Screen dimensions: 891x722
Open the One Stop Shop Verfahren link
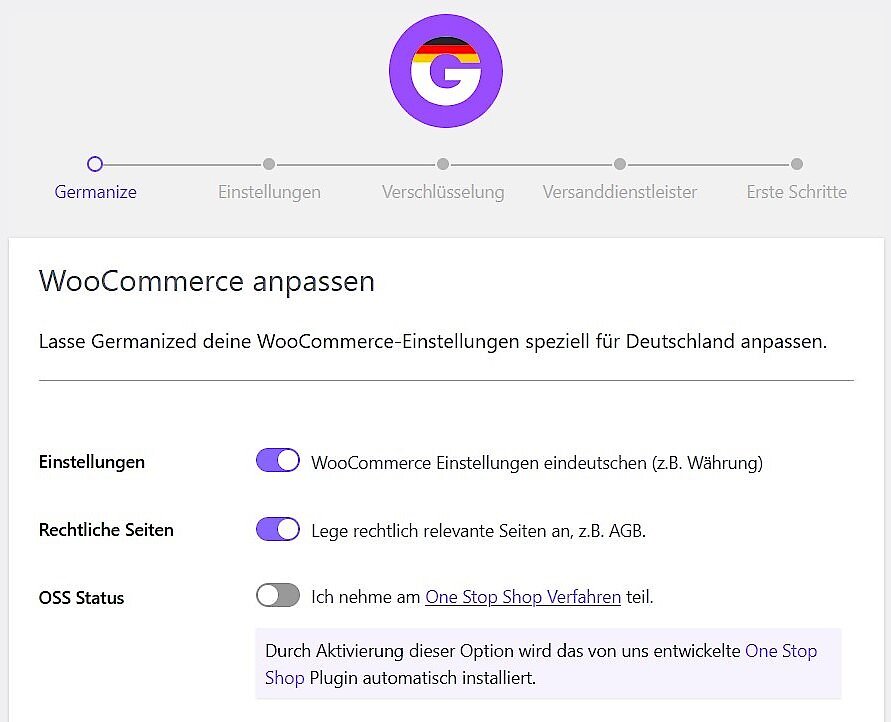[522, 596]
